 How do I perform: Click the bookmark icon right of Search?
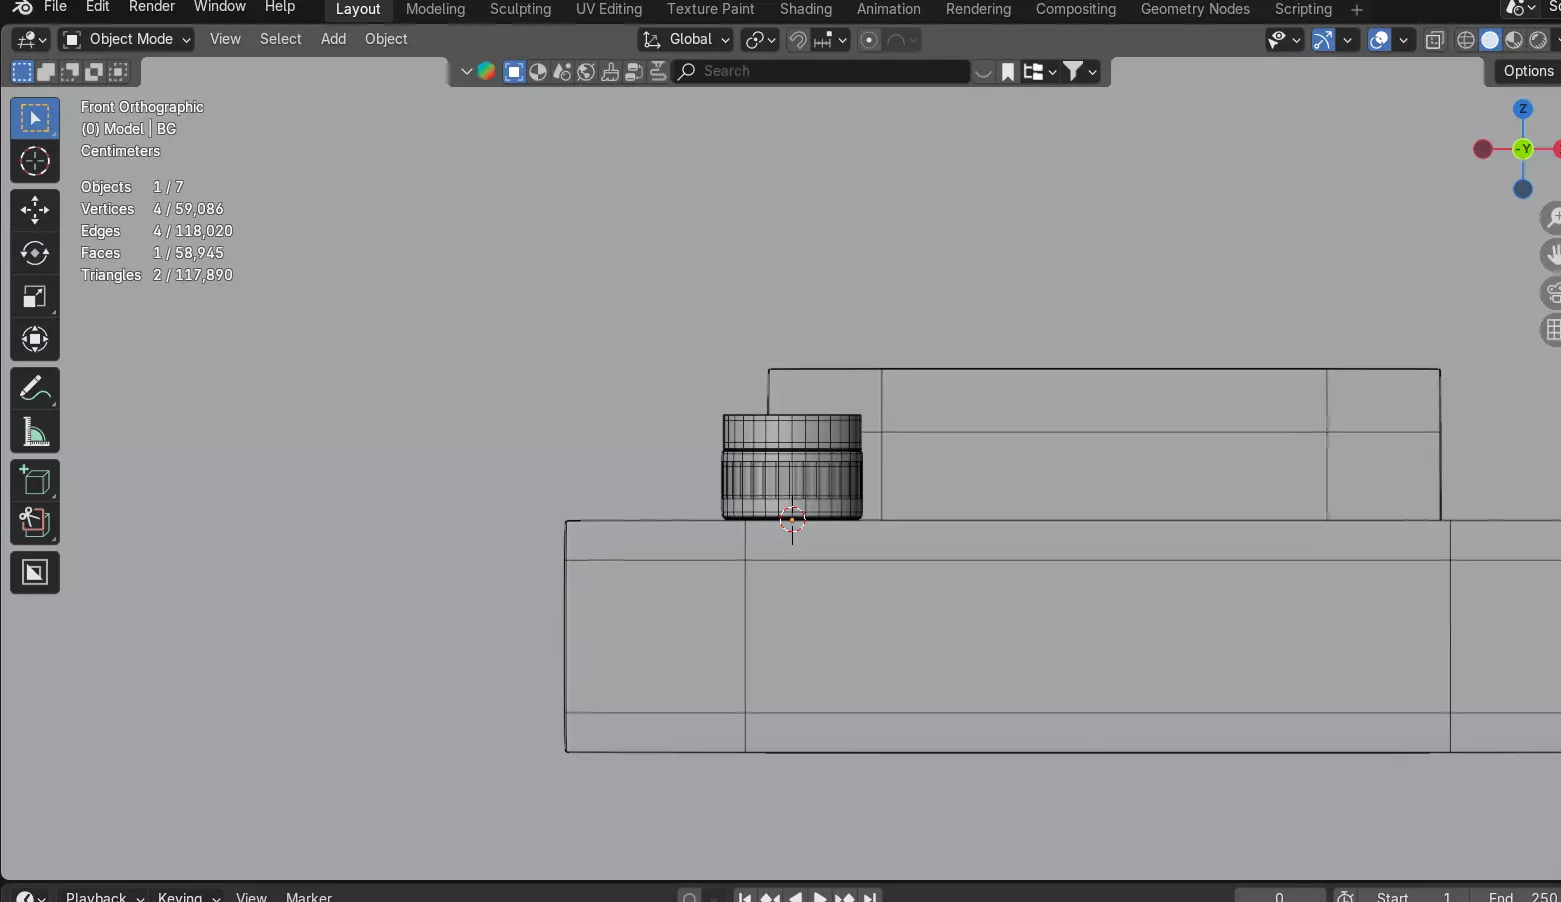(1008, 71)
